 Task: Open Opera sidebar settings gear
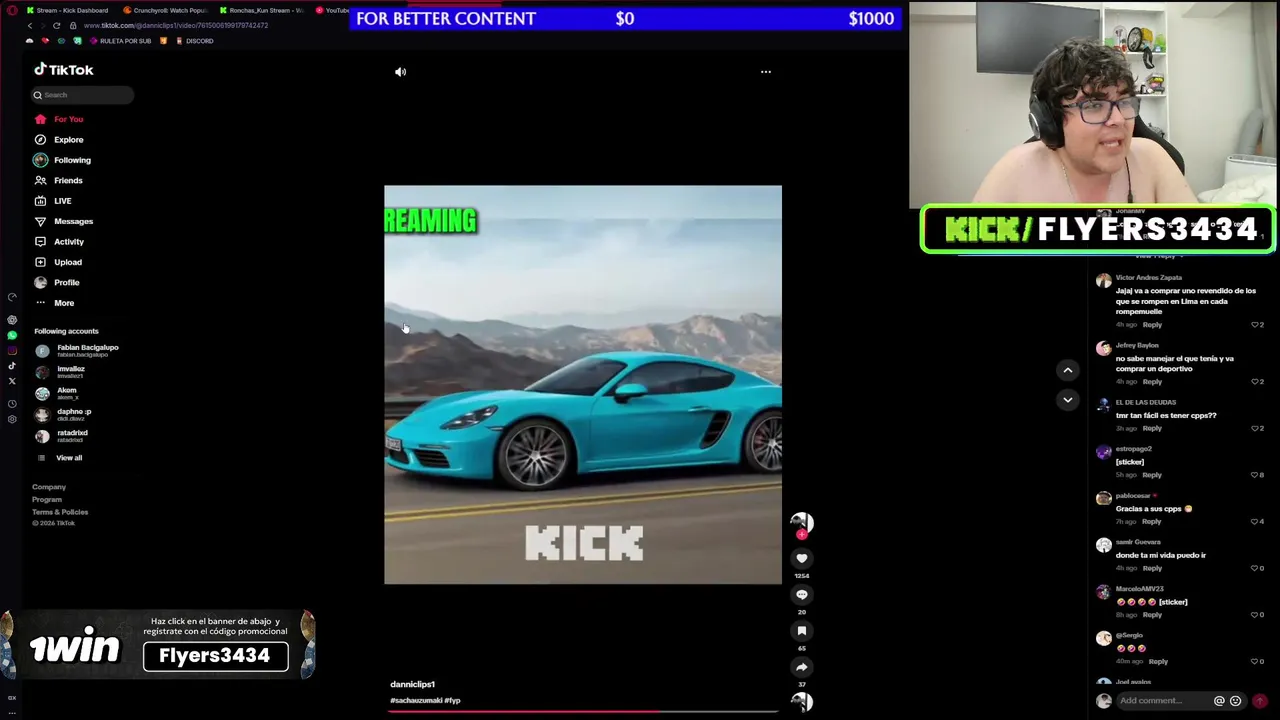click(x=12, y=419)
